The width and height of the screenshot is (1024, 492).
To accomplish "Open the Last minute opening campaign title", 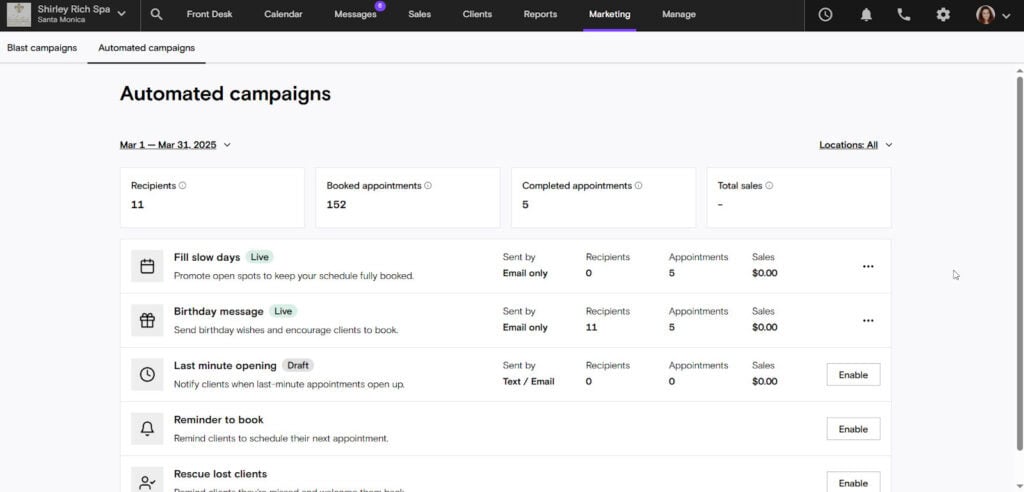I will tap(225, 366).
